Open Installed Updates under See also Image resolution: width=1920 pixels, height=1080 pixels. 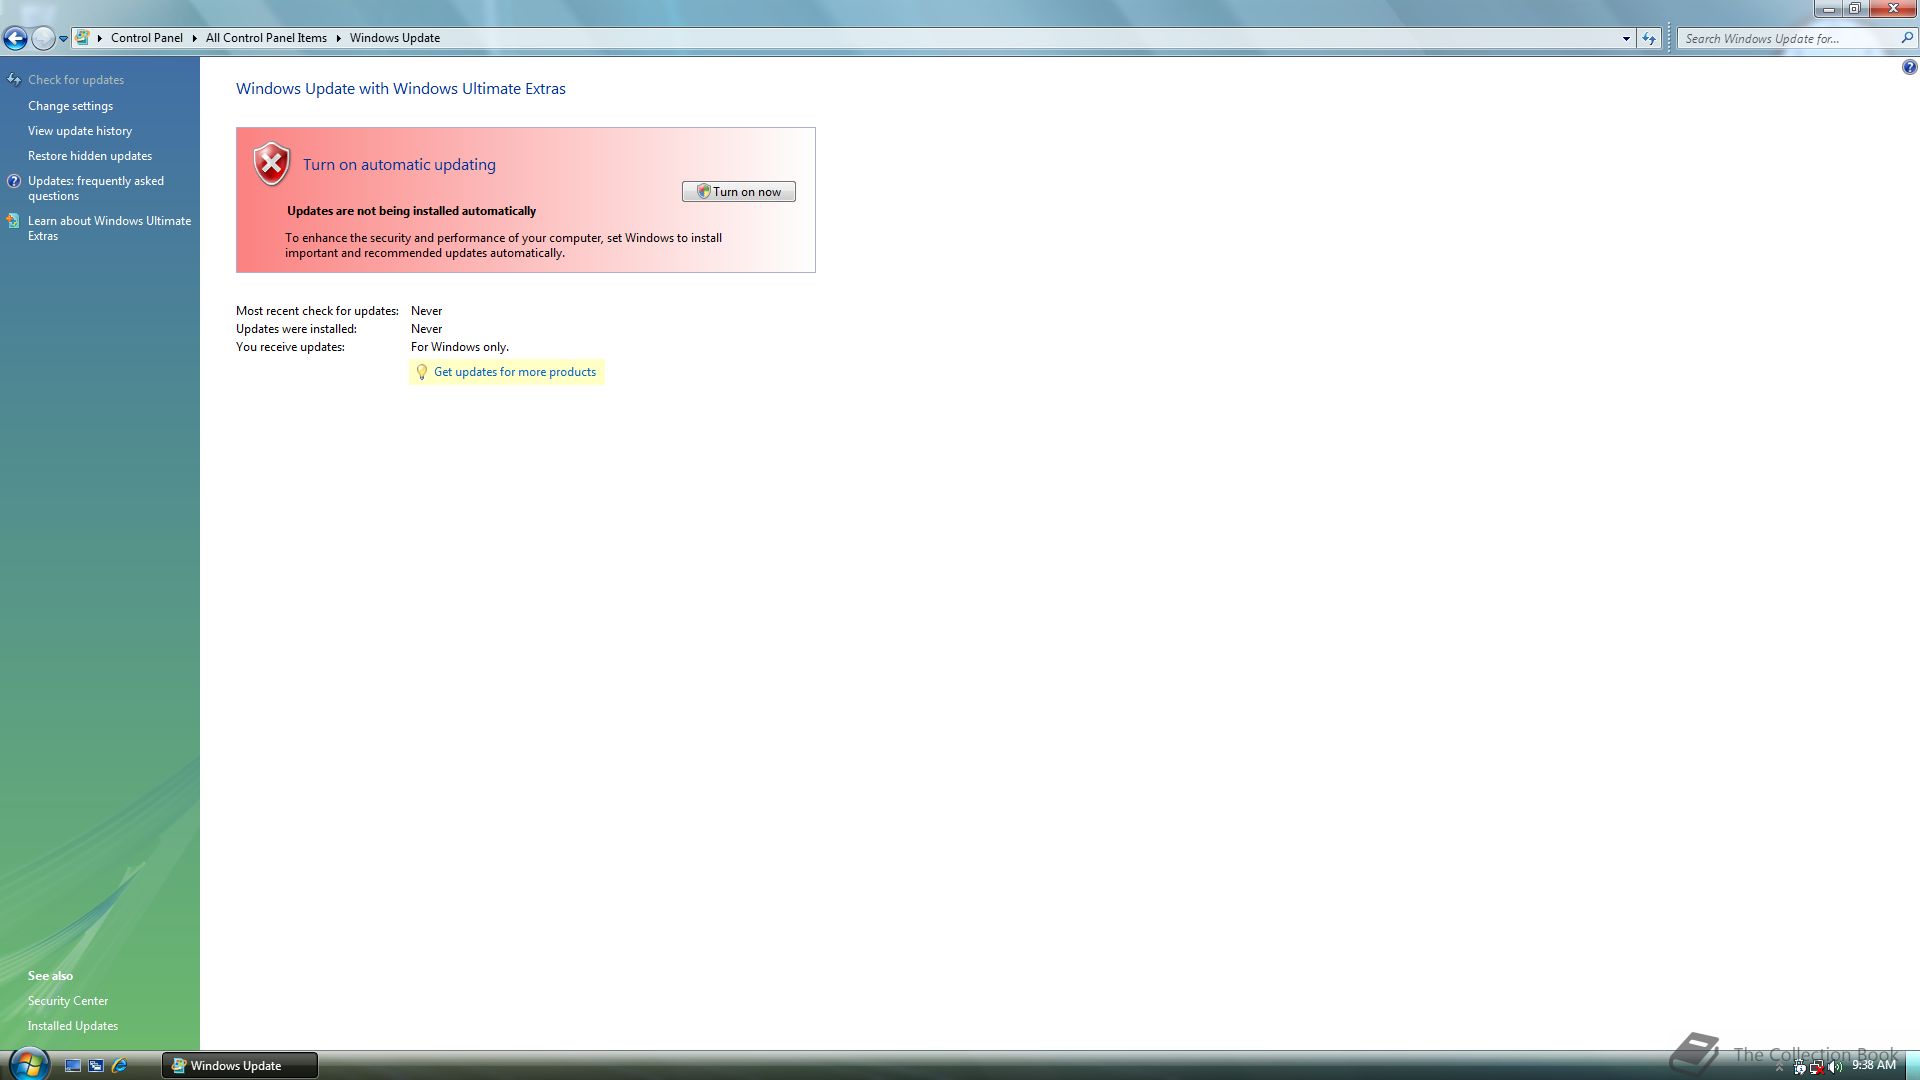point(73,1026)
